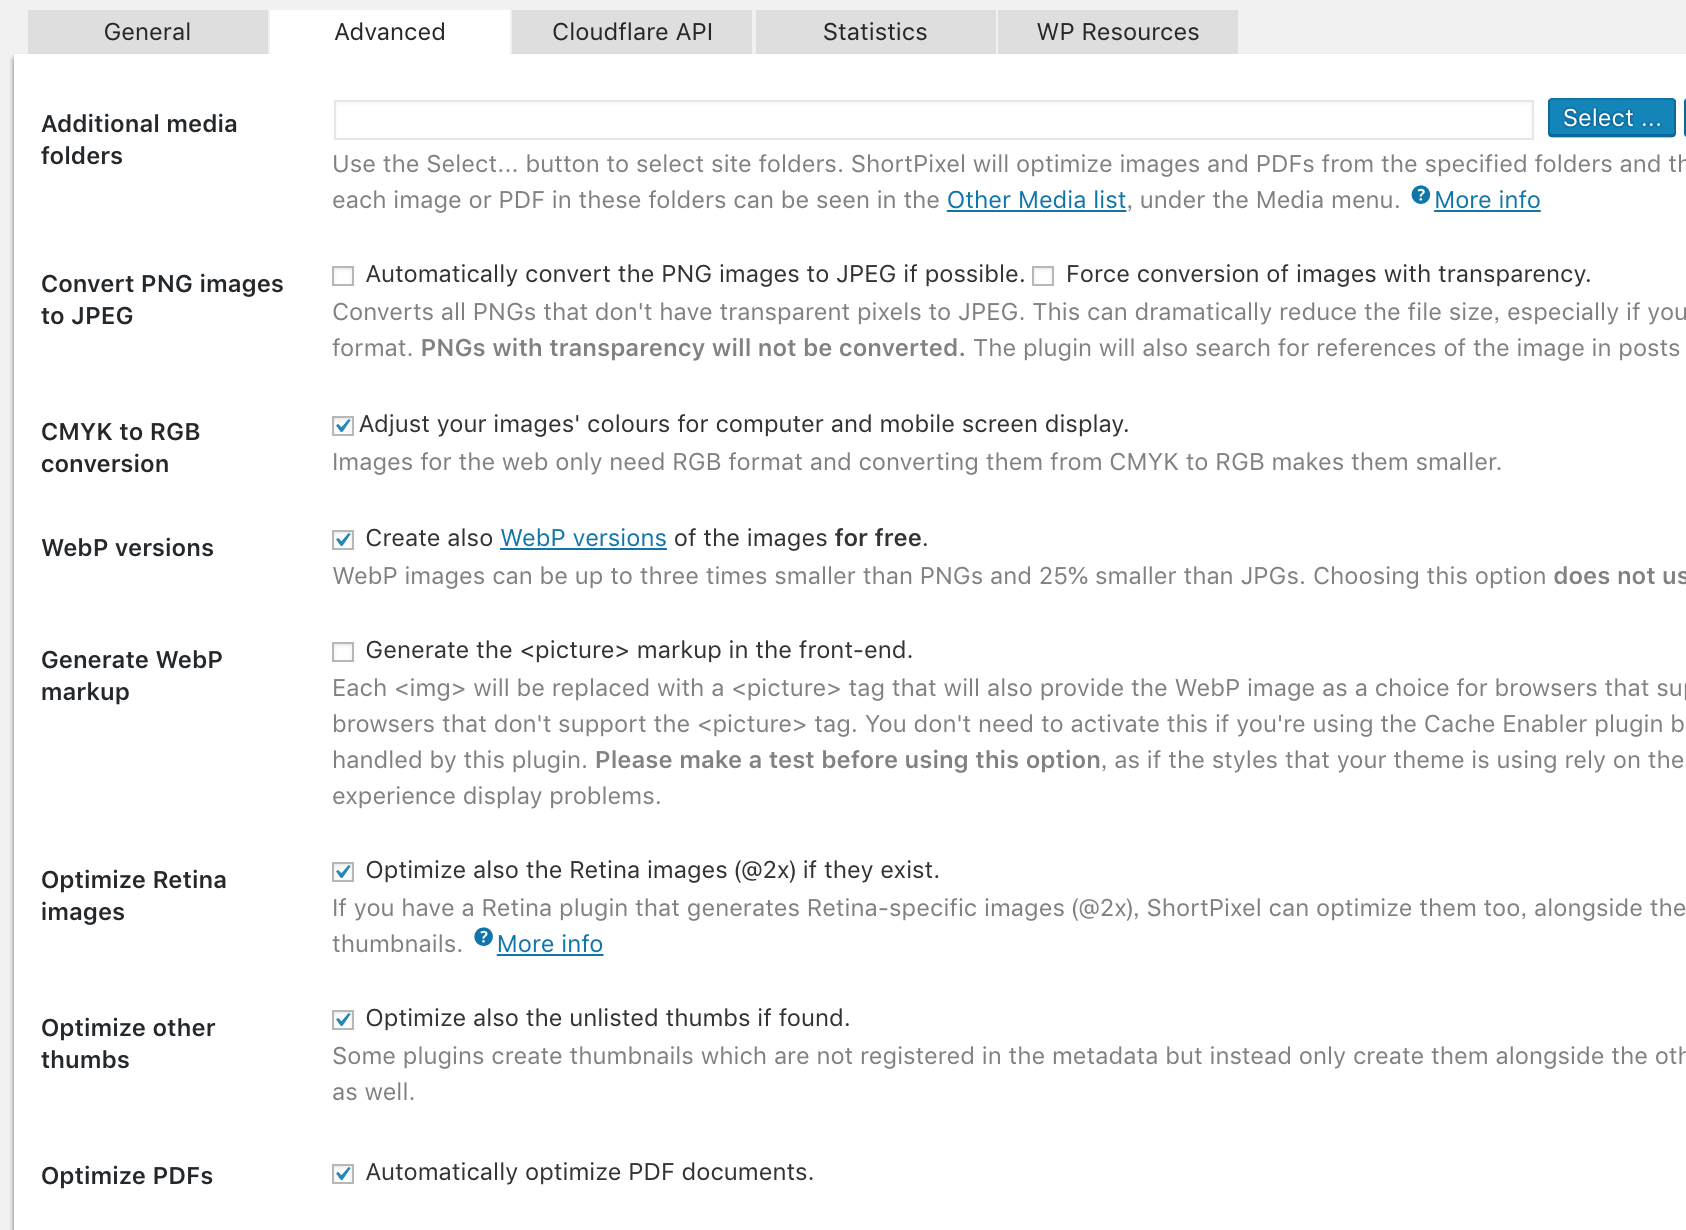Open the WebP versions hyperlink
The image size is (1686, 1230).
click(583, 538)
